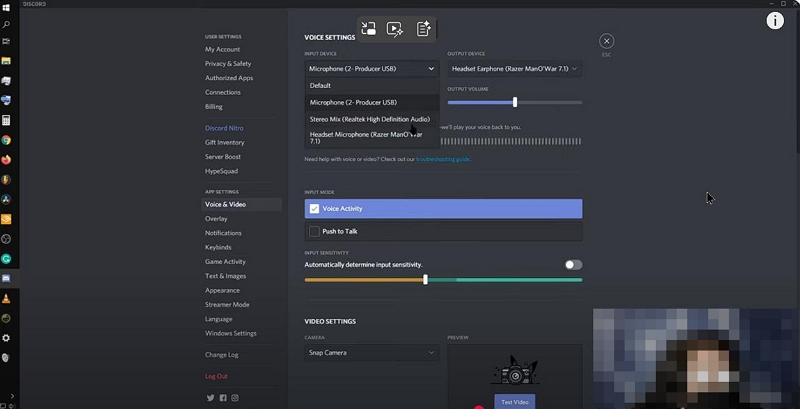800x409 pixels.
Task: Open Discord's Instagram page icon
Action: (x=235, y=398)
